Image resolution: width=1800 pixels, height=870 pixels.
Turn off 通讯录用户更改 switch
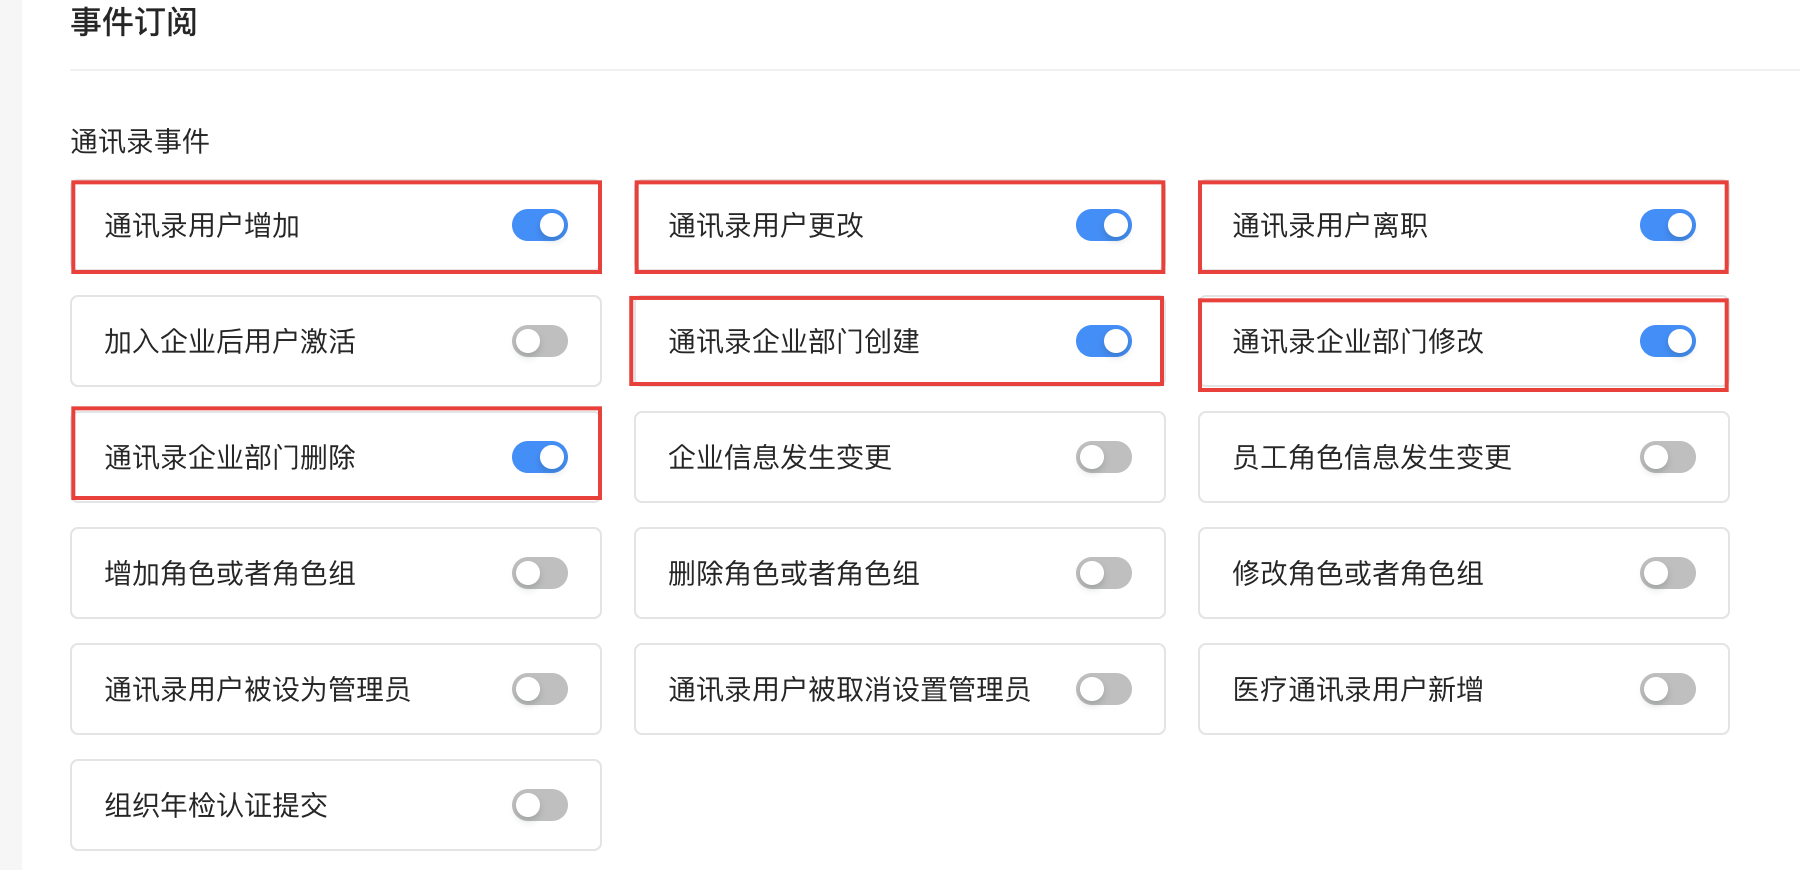(1103, 225)
